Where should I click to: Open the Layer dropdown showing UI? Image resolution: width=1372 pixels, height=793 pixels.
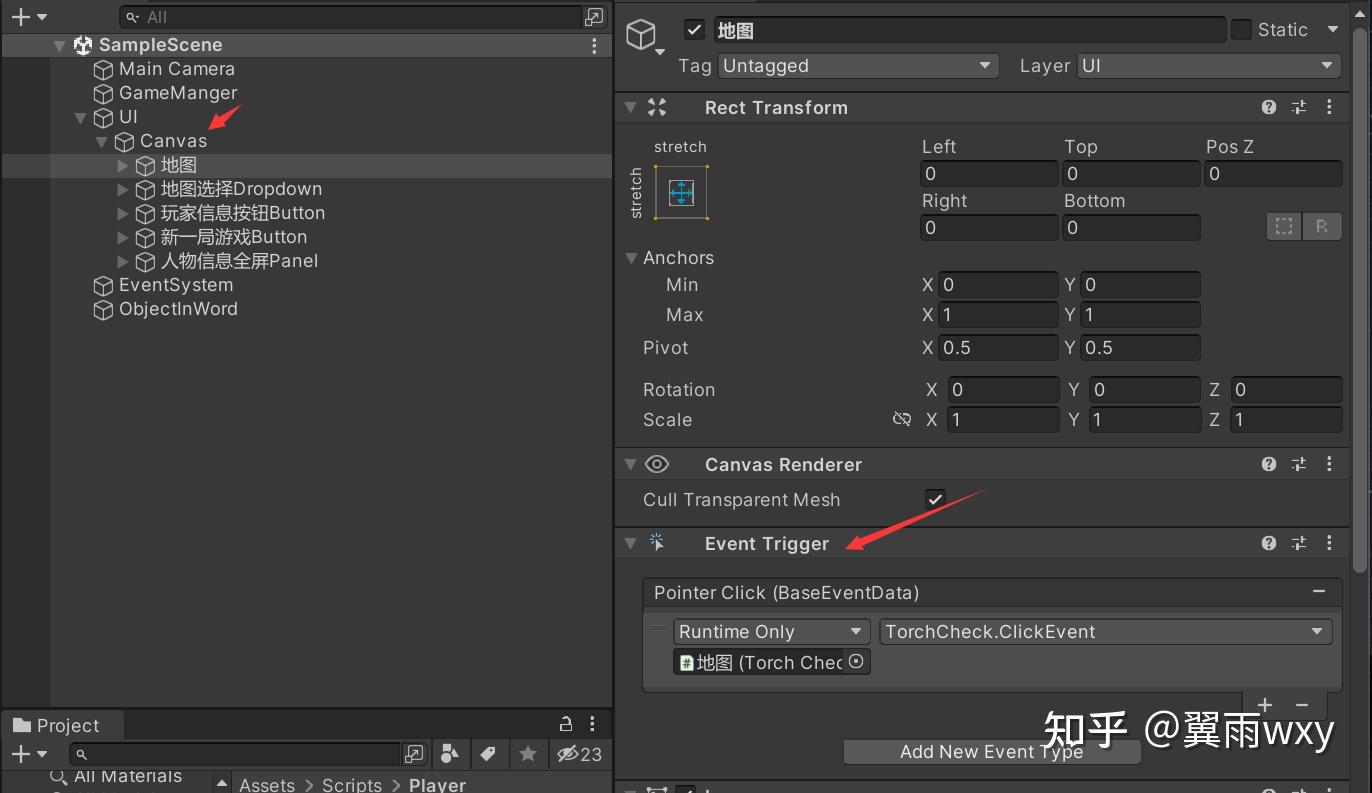click(x=1208, y=66)
